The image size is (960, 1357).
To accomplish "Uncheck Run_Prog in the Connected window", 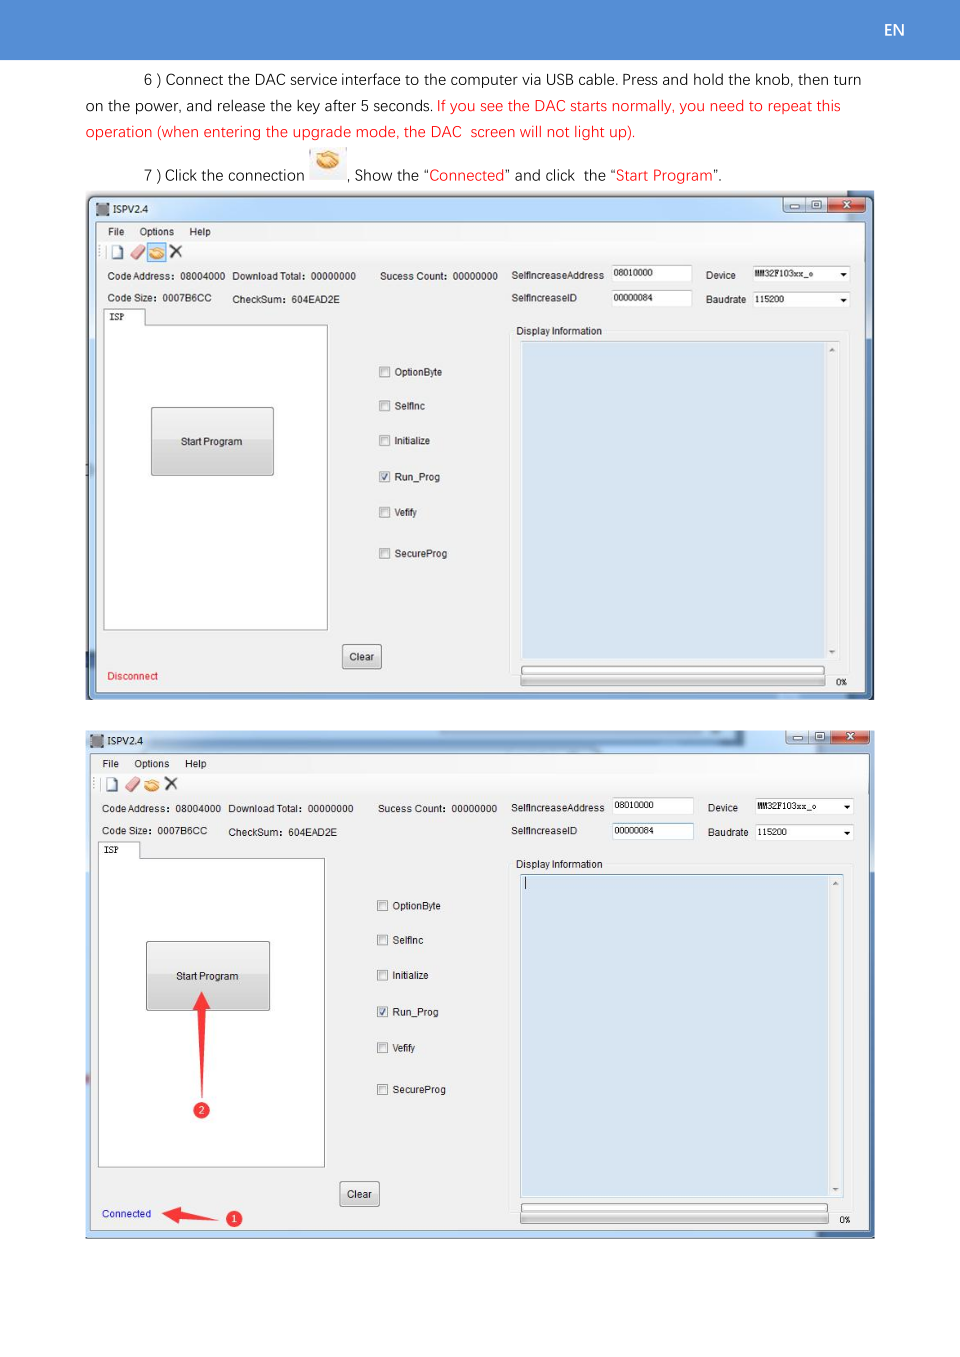I will pyautogui.click(x=383, y=1012).
